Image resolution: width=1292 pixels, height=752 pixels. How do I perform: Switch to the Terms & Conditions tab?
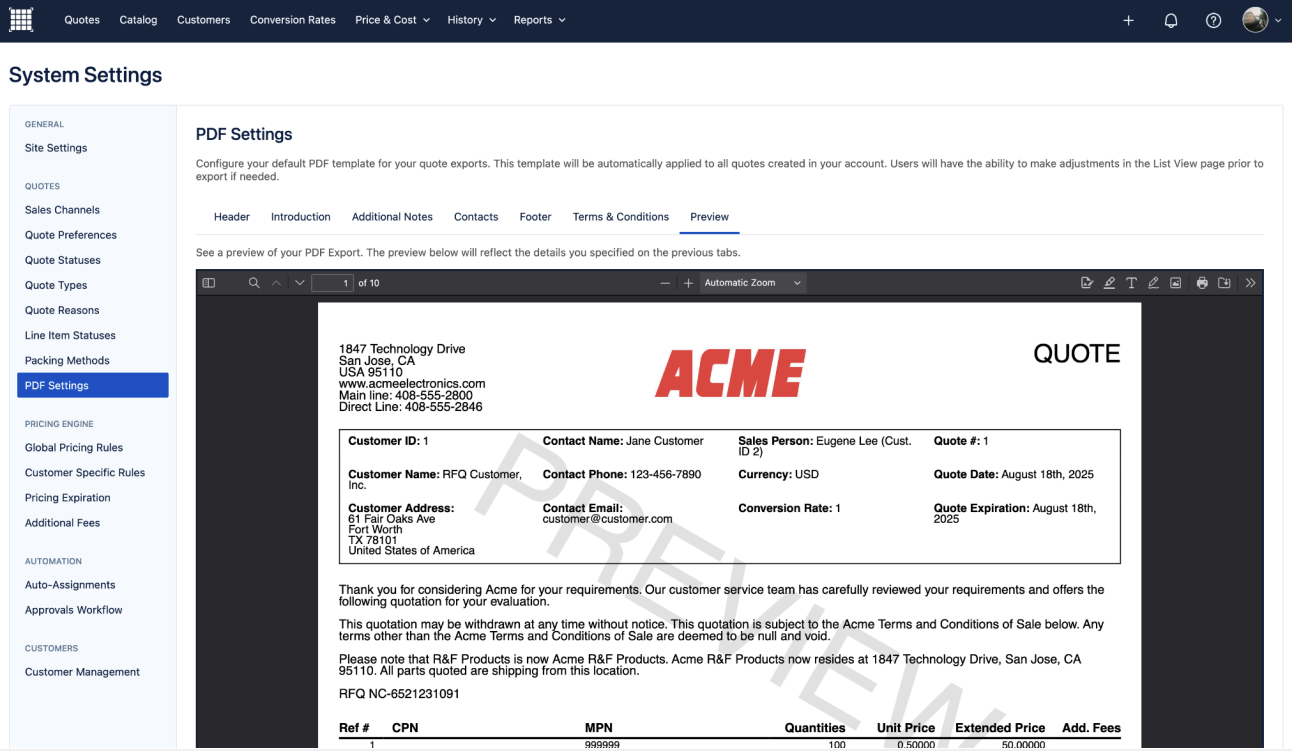click(621, 217)
